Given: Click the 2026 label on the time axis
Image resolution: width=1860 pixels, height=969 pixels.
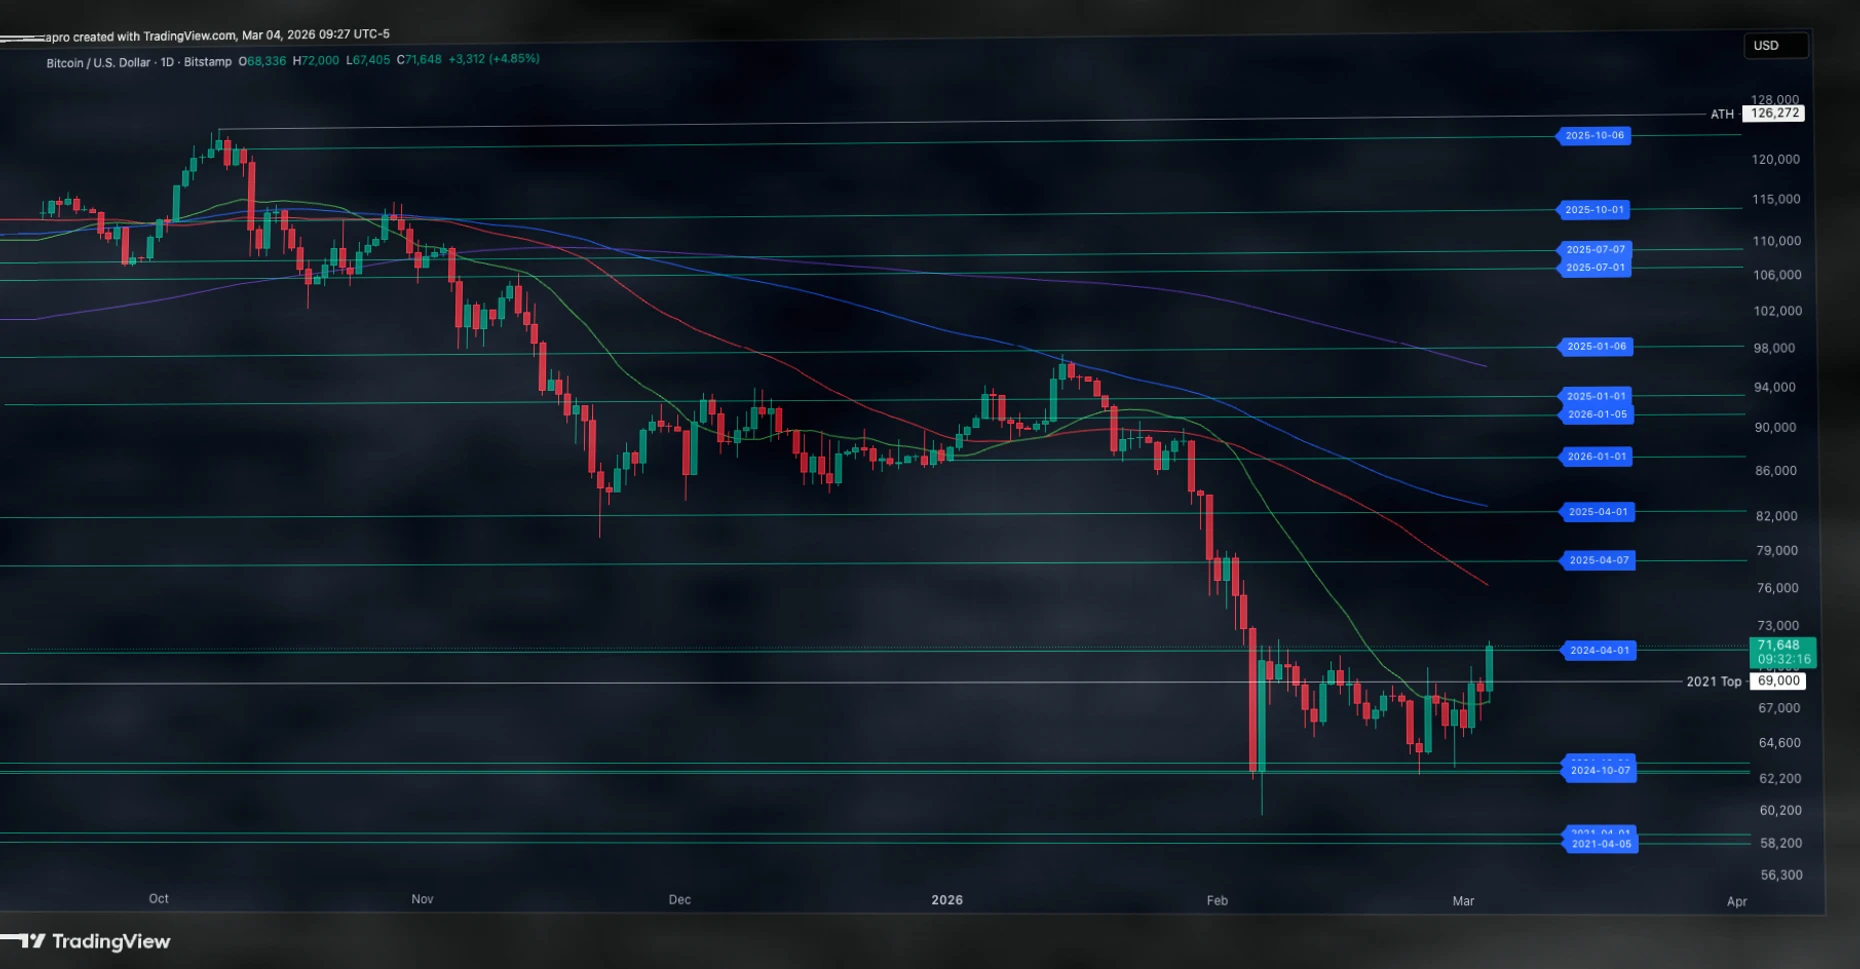Looking at the screenshot, I should tap(946, 900).
